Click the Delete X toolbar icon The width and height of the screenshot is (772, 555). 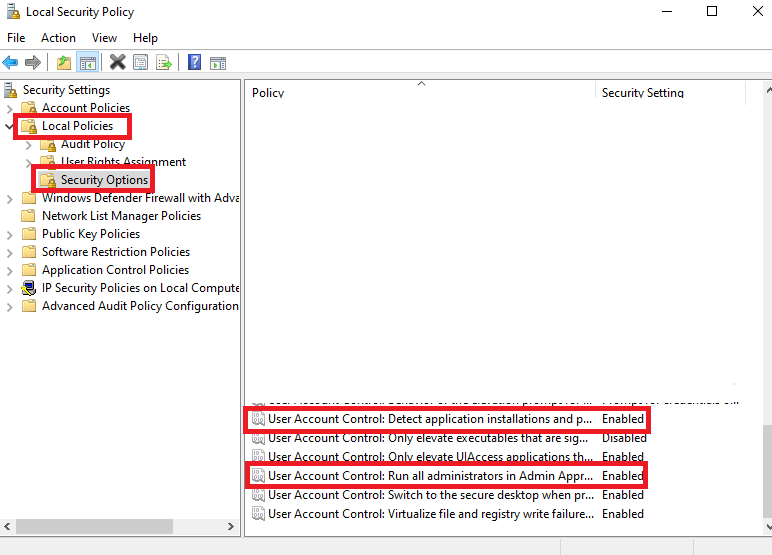pos(118,63)
